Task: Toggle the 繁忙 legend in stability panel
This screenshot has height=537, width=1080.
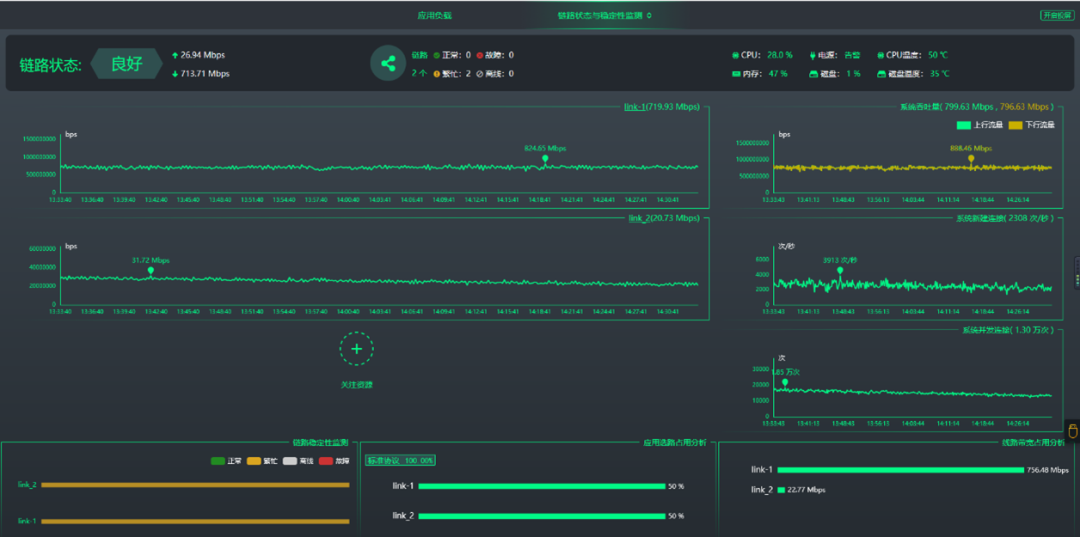Action: tap(261, 461)
